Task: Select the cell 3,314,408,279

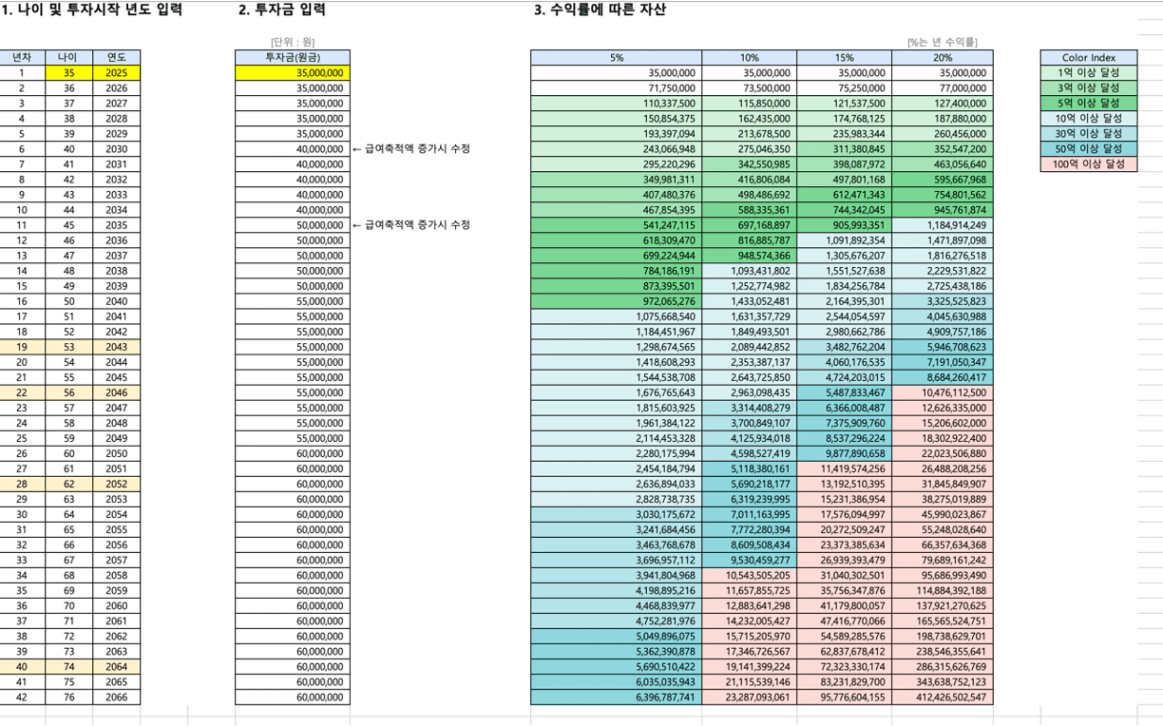Action: [x=749, y=407]
